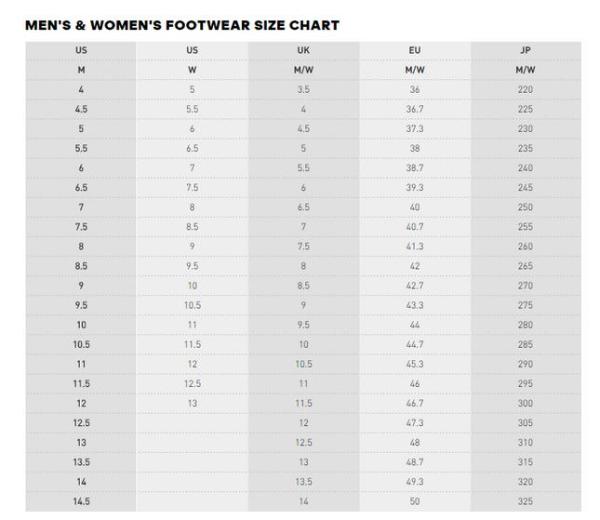The image size is (600, 520).
Task: Click EU size 45.3 cell
Action: pyautogui.click(x=415, y=364)
